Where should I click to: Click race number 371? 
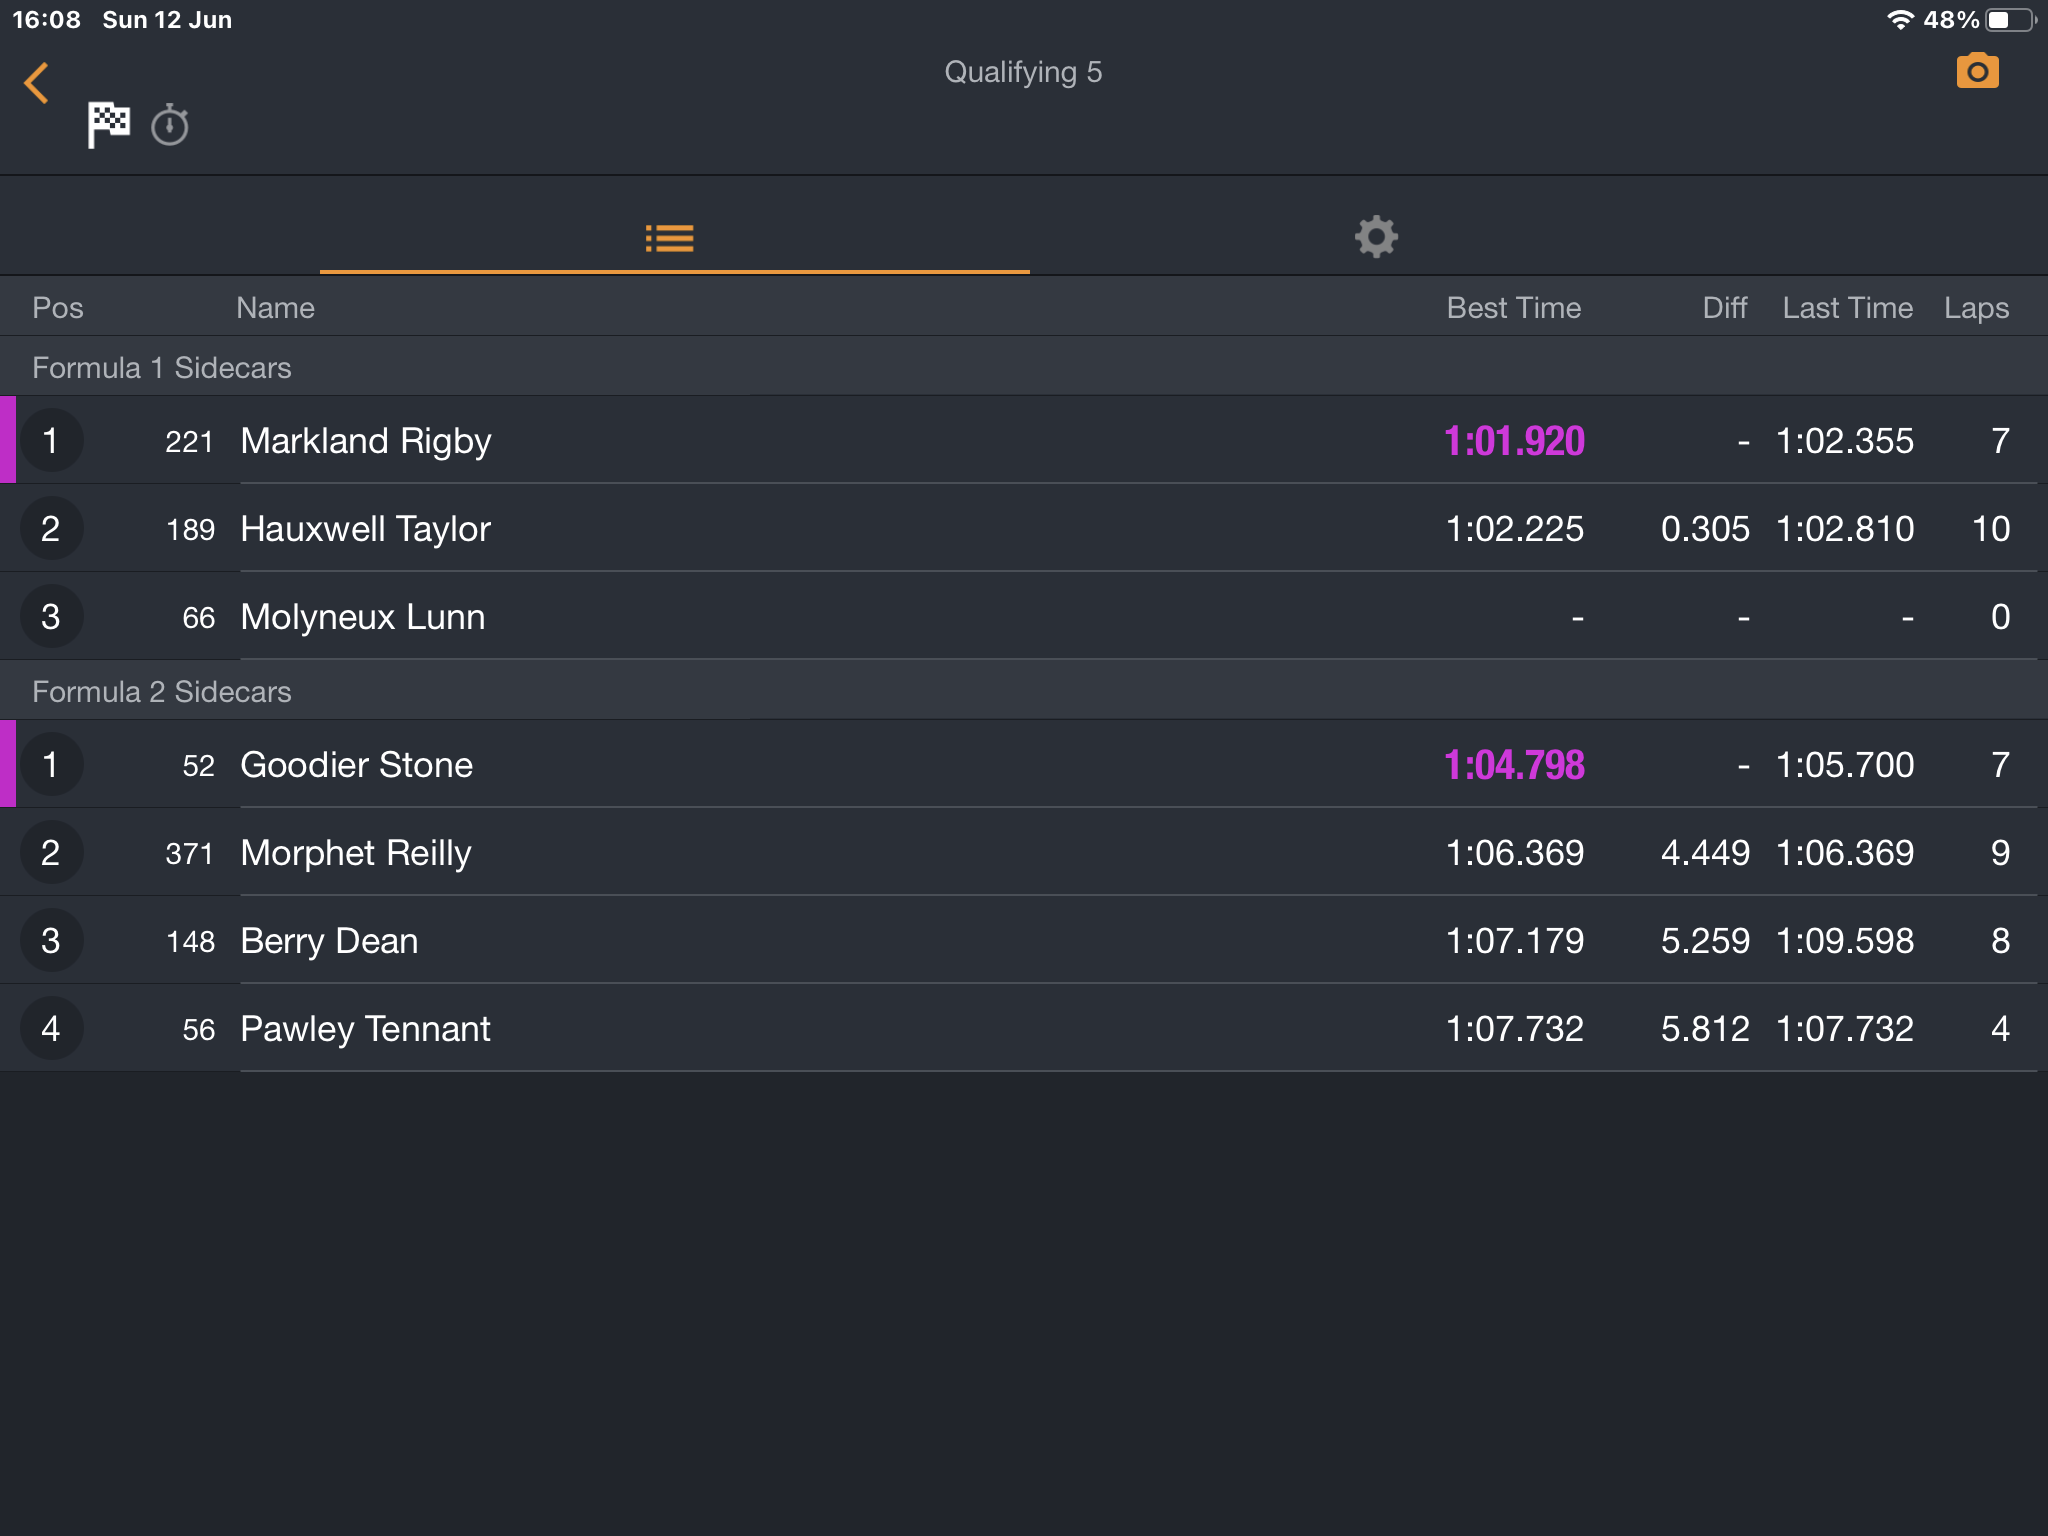[x=189, y=854]
